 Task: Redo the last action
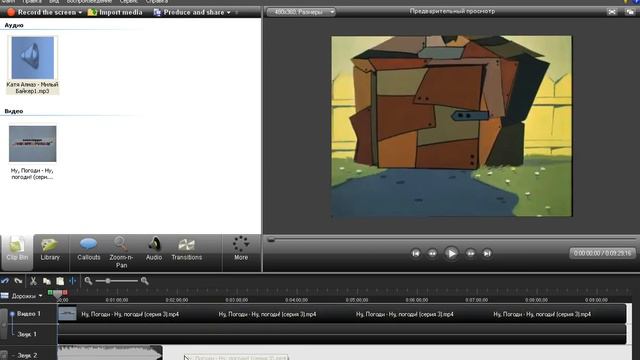[x=18, y=281]
